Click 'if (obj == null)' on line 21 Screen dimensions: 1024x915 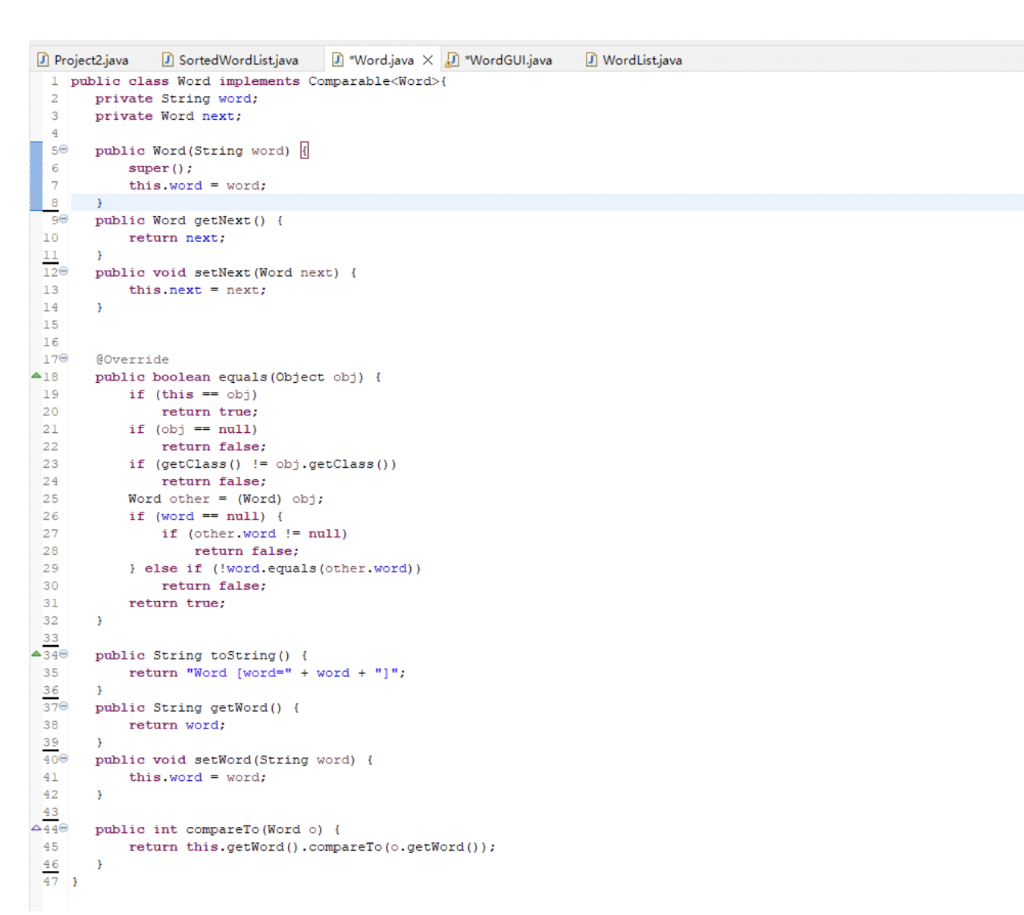pyautogui.click(x=193, y=429)
